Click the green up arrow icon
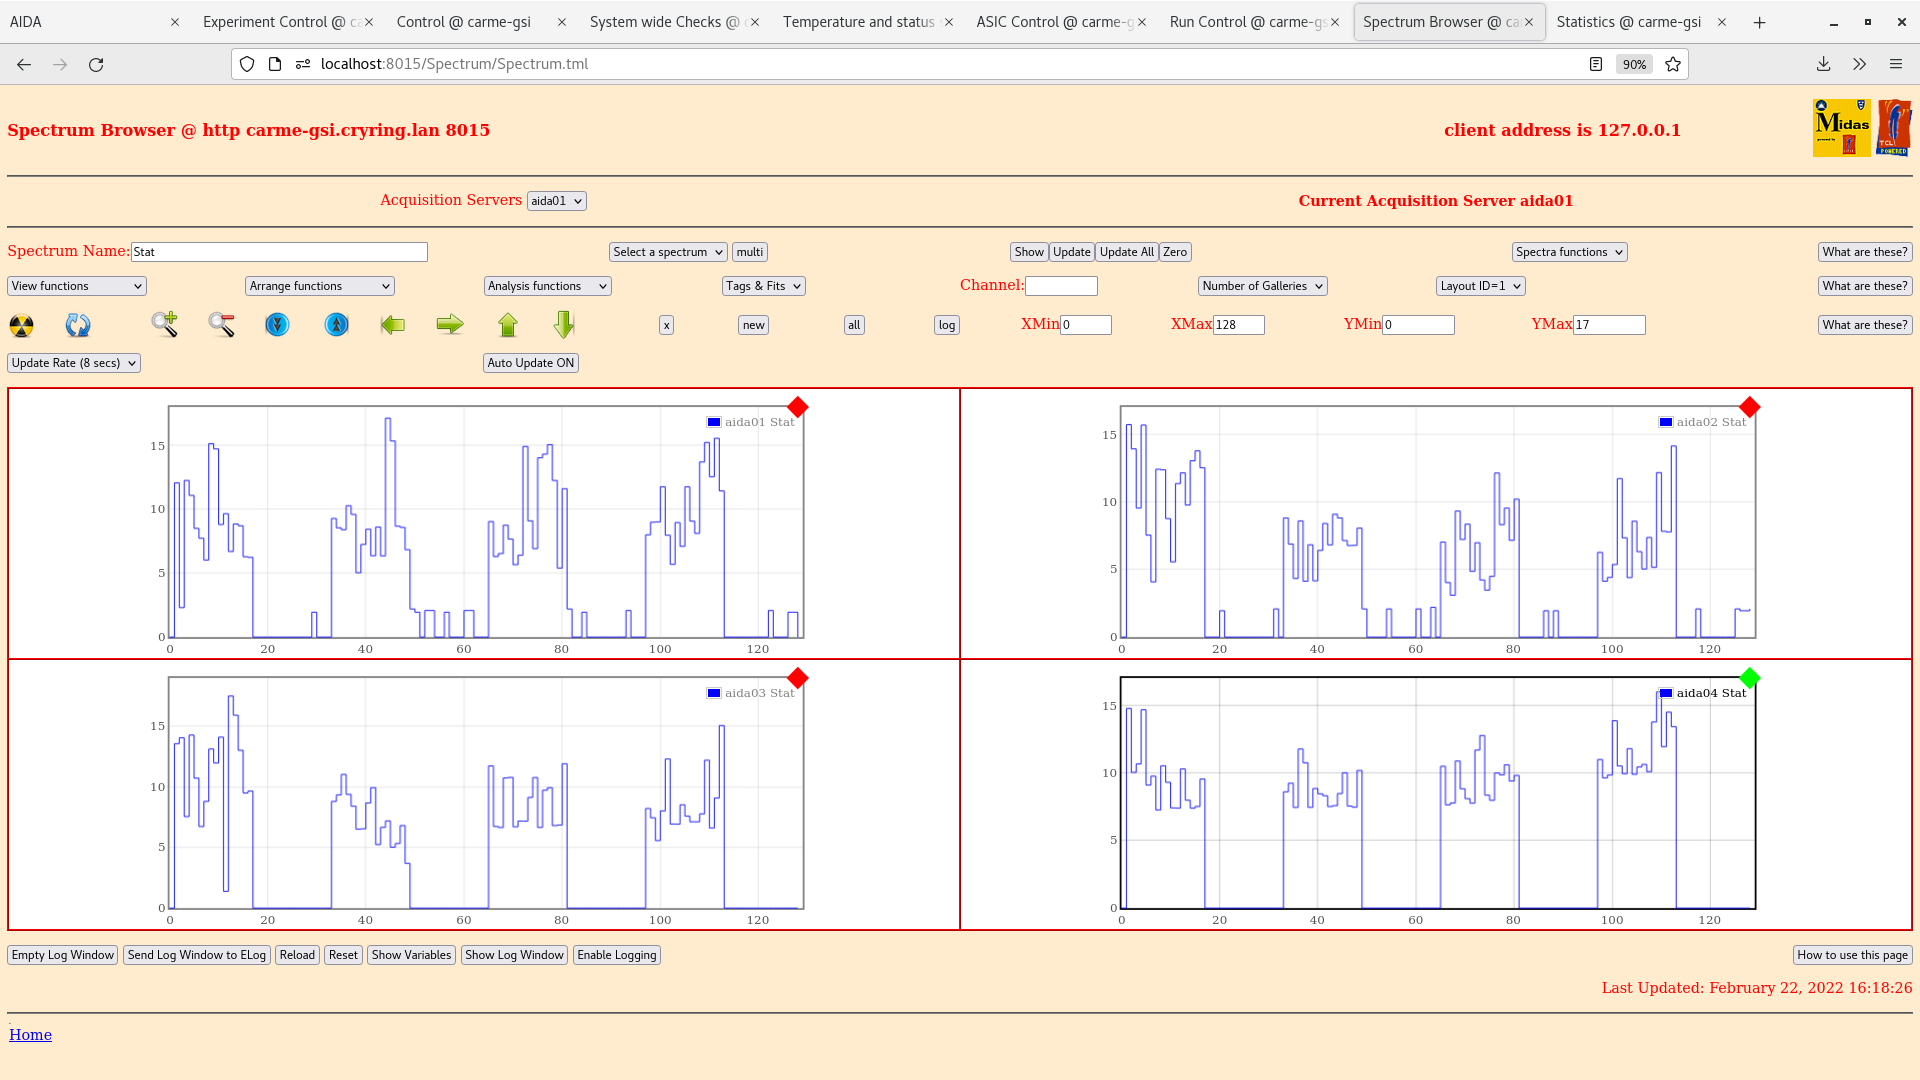This screenshot has height=1080, width=1920. (x=508, y=324)
